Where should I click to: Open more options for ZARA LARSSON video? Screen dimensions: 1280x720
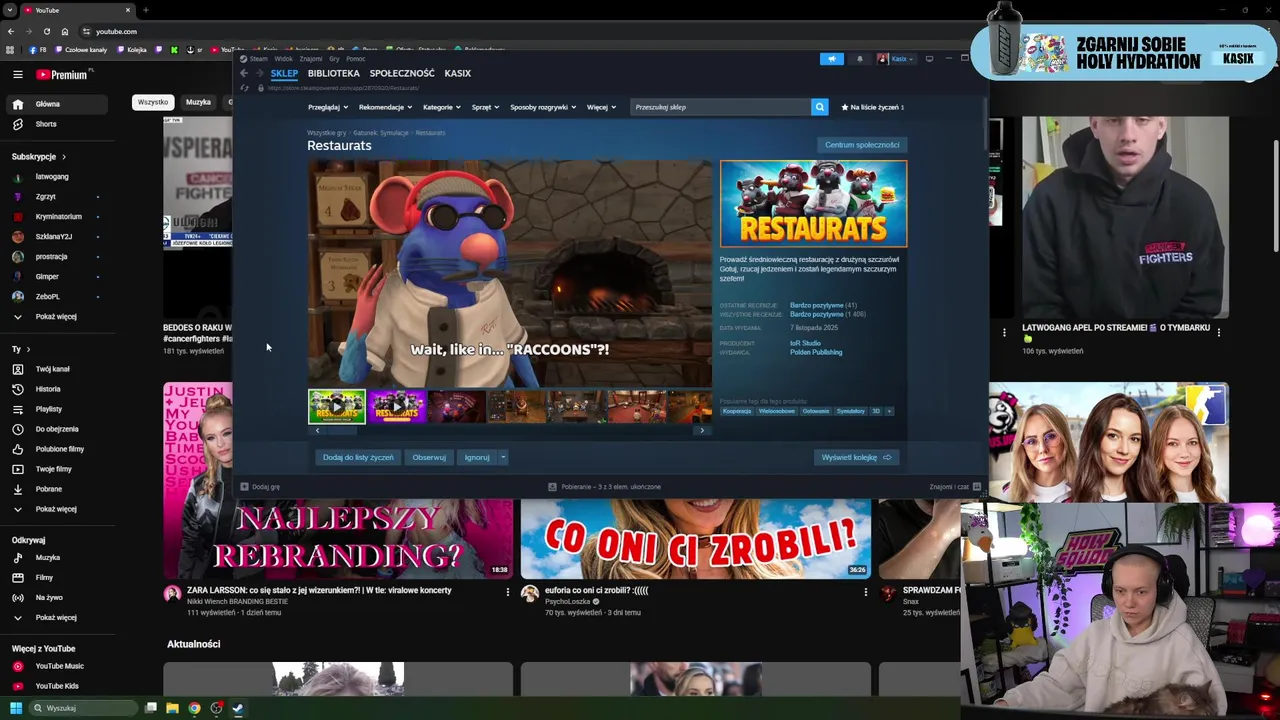click(x=508, y=592)
